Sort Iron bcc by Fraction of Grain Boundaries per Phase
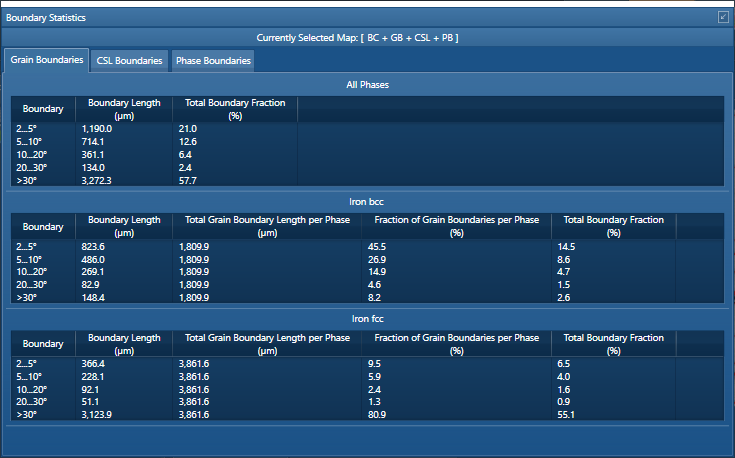The width and height of the screenshot is (735, 458). (456, 226)
